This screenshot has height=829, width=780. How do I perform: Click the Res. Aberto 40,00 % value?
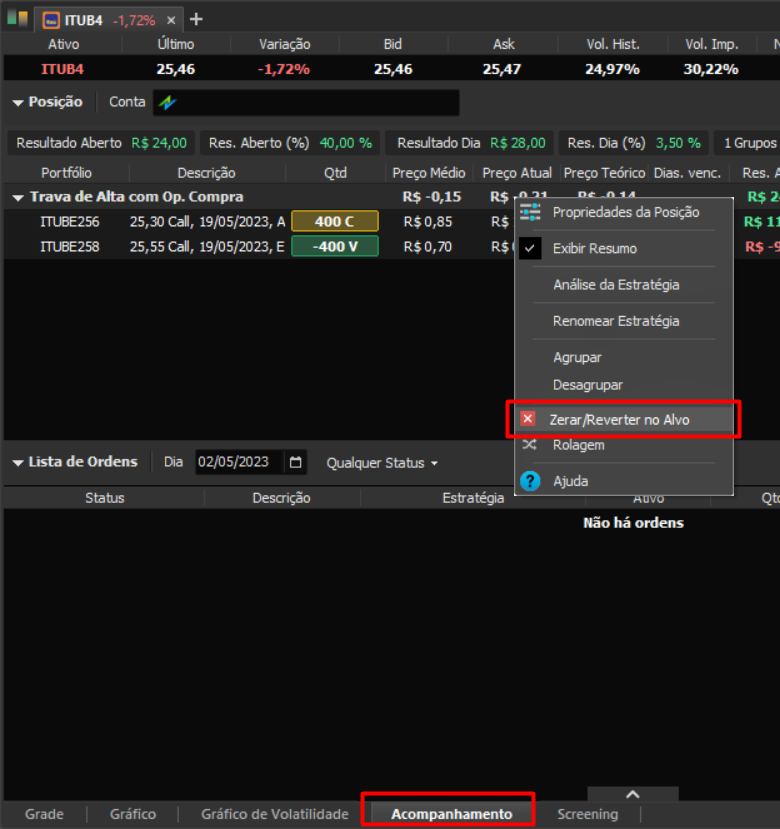tap(345, 143)
